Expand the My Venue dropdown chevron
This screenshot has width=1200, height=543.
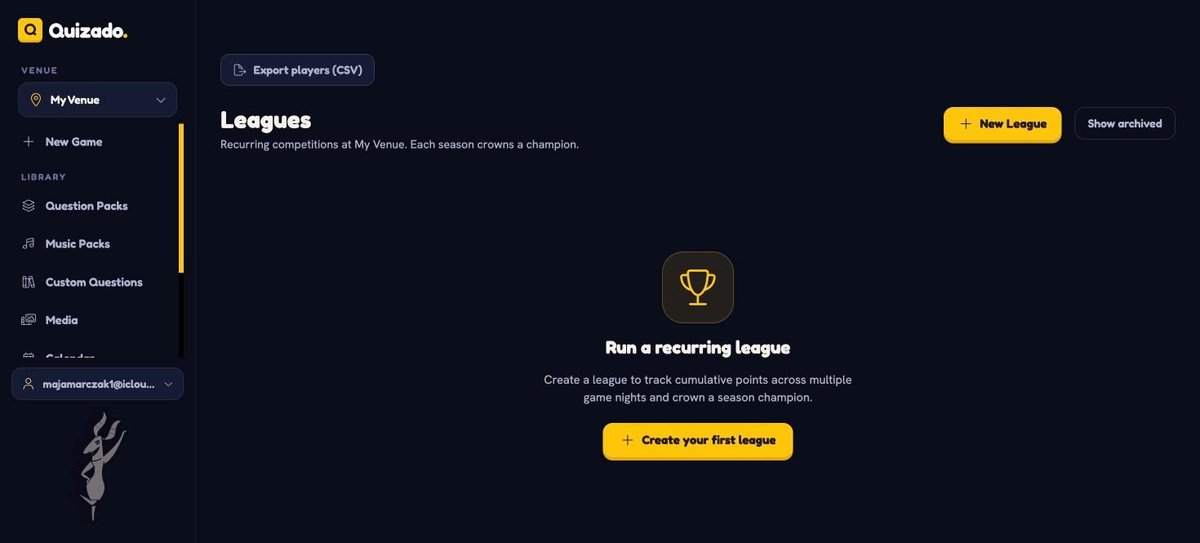[x=161, y=100]
